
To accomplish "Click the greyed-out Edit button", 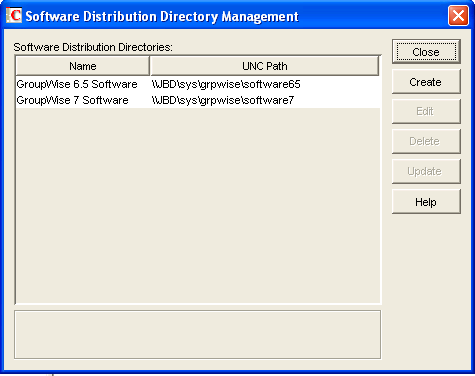I will click(x=426, y=111).
